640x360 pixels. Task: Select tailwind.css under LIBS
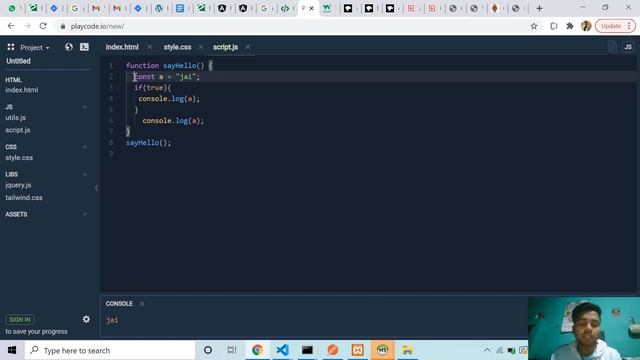[24, 198]
